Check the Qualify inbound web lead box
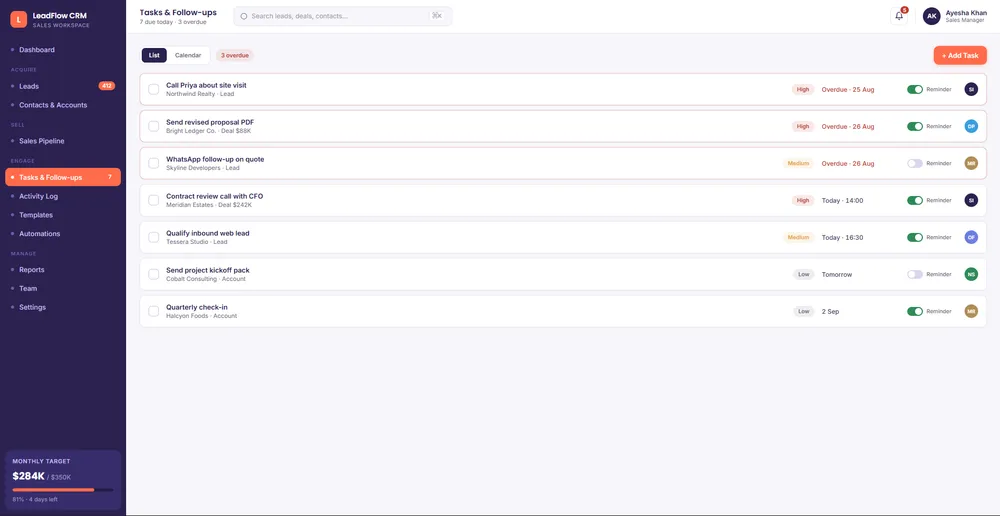 click(154, 237)
